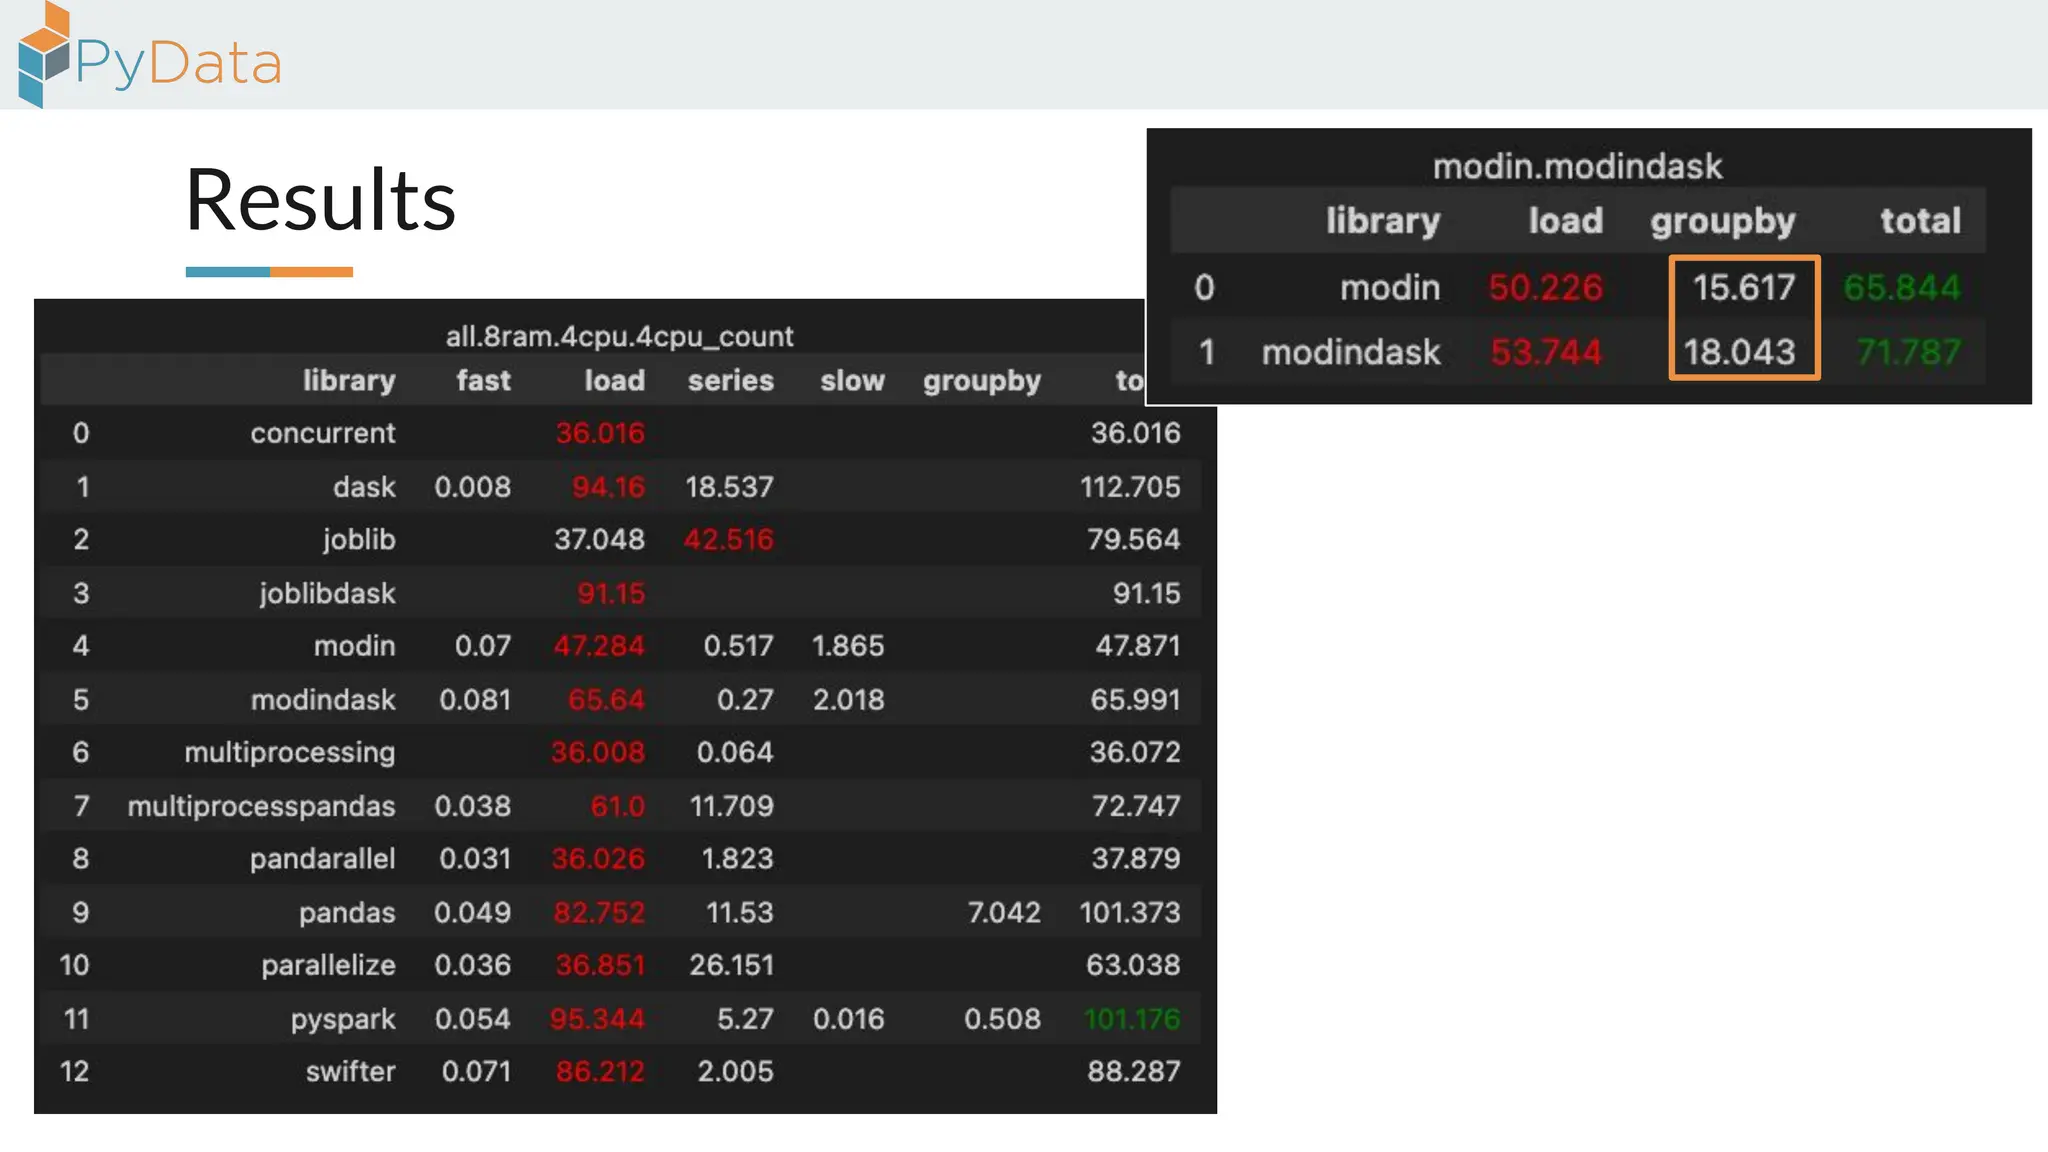The width and height of the screenshot is (2048, 1152).
Task: Click the 'groupby' header in main table
Action: tap(981, 381)
